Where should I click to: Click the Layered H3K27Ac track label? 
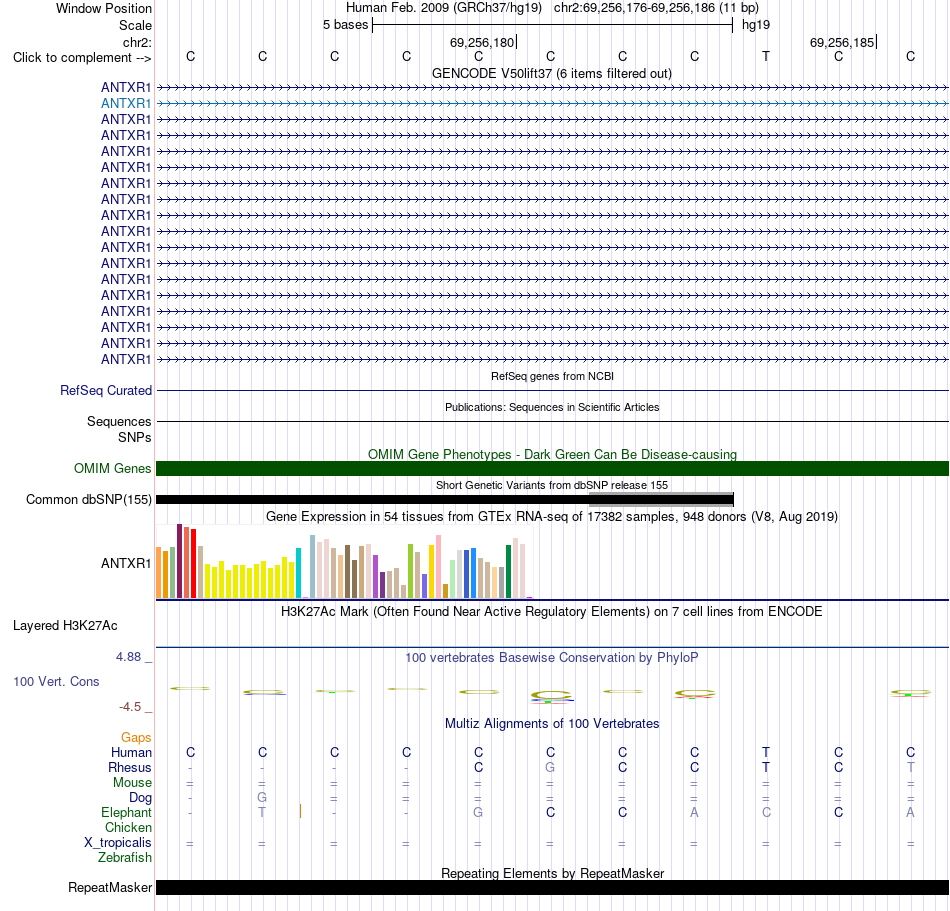[x=65, y=626]
